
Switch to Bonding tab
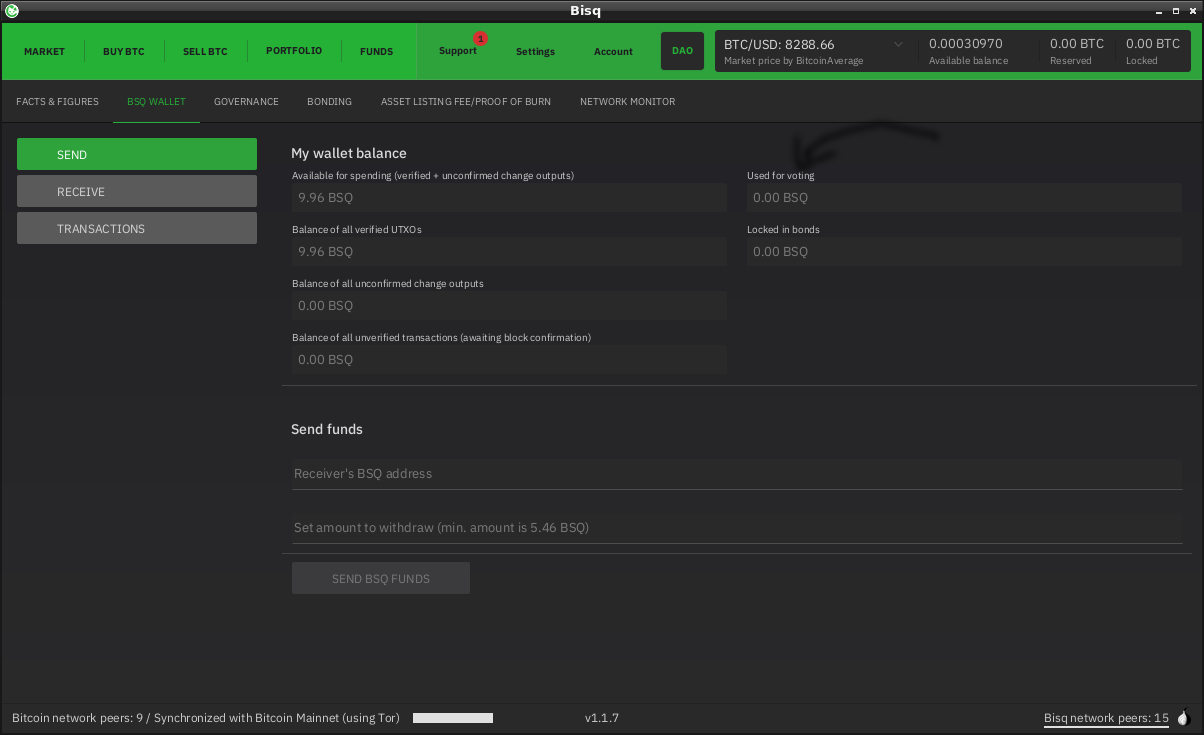(329, 102)
